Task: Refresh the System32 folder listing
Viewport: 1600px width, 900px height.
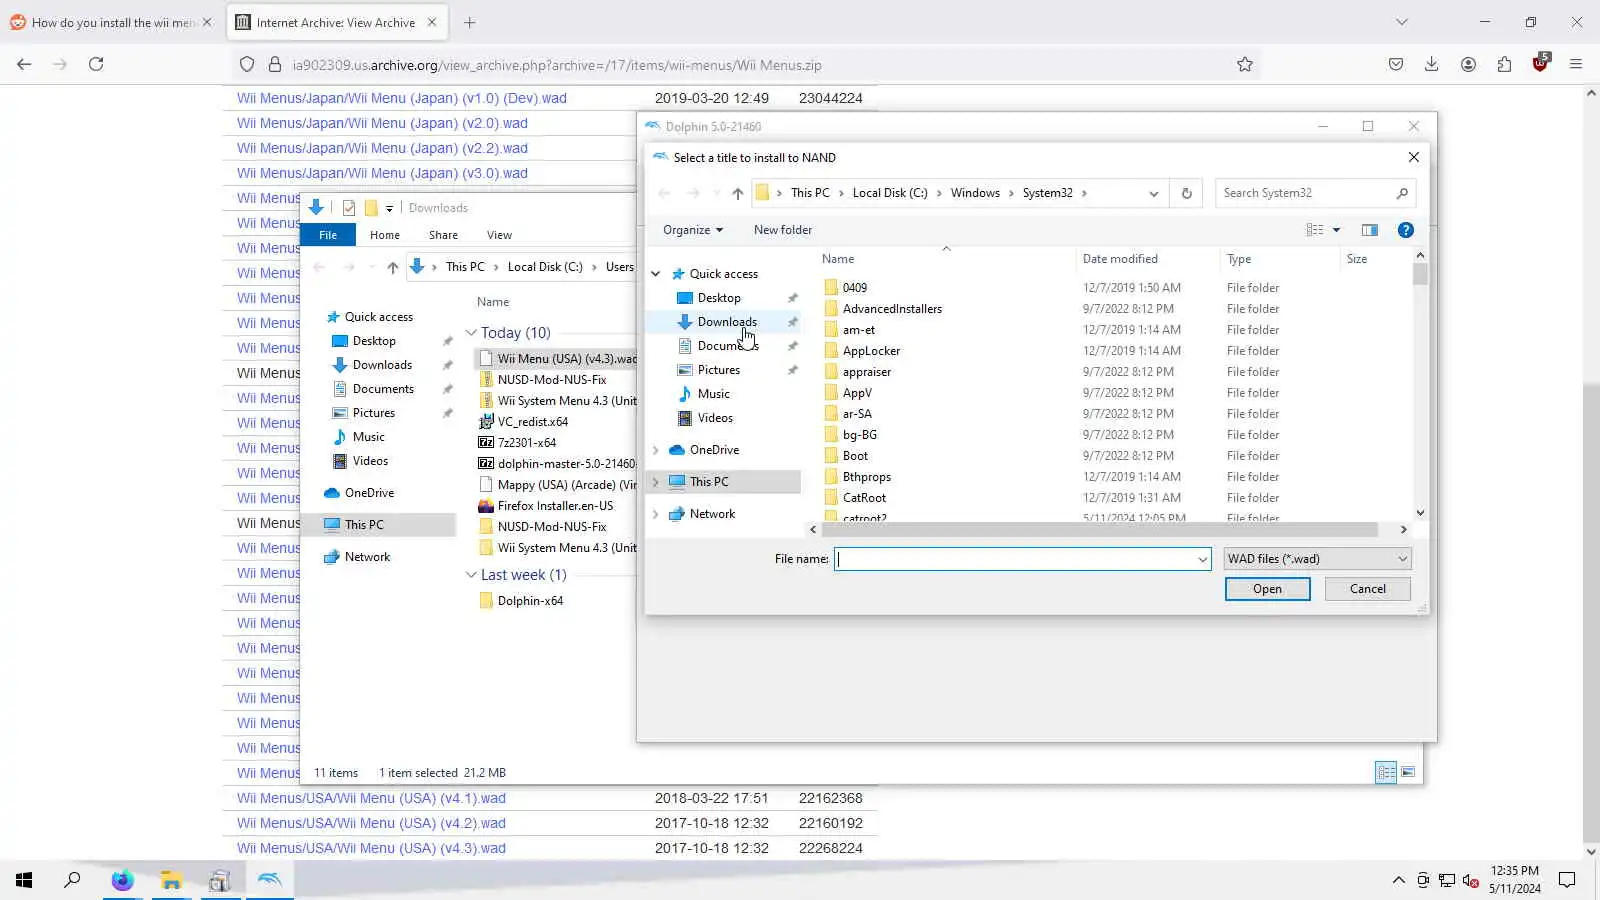Action: 1187,193
